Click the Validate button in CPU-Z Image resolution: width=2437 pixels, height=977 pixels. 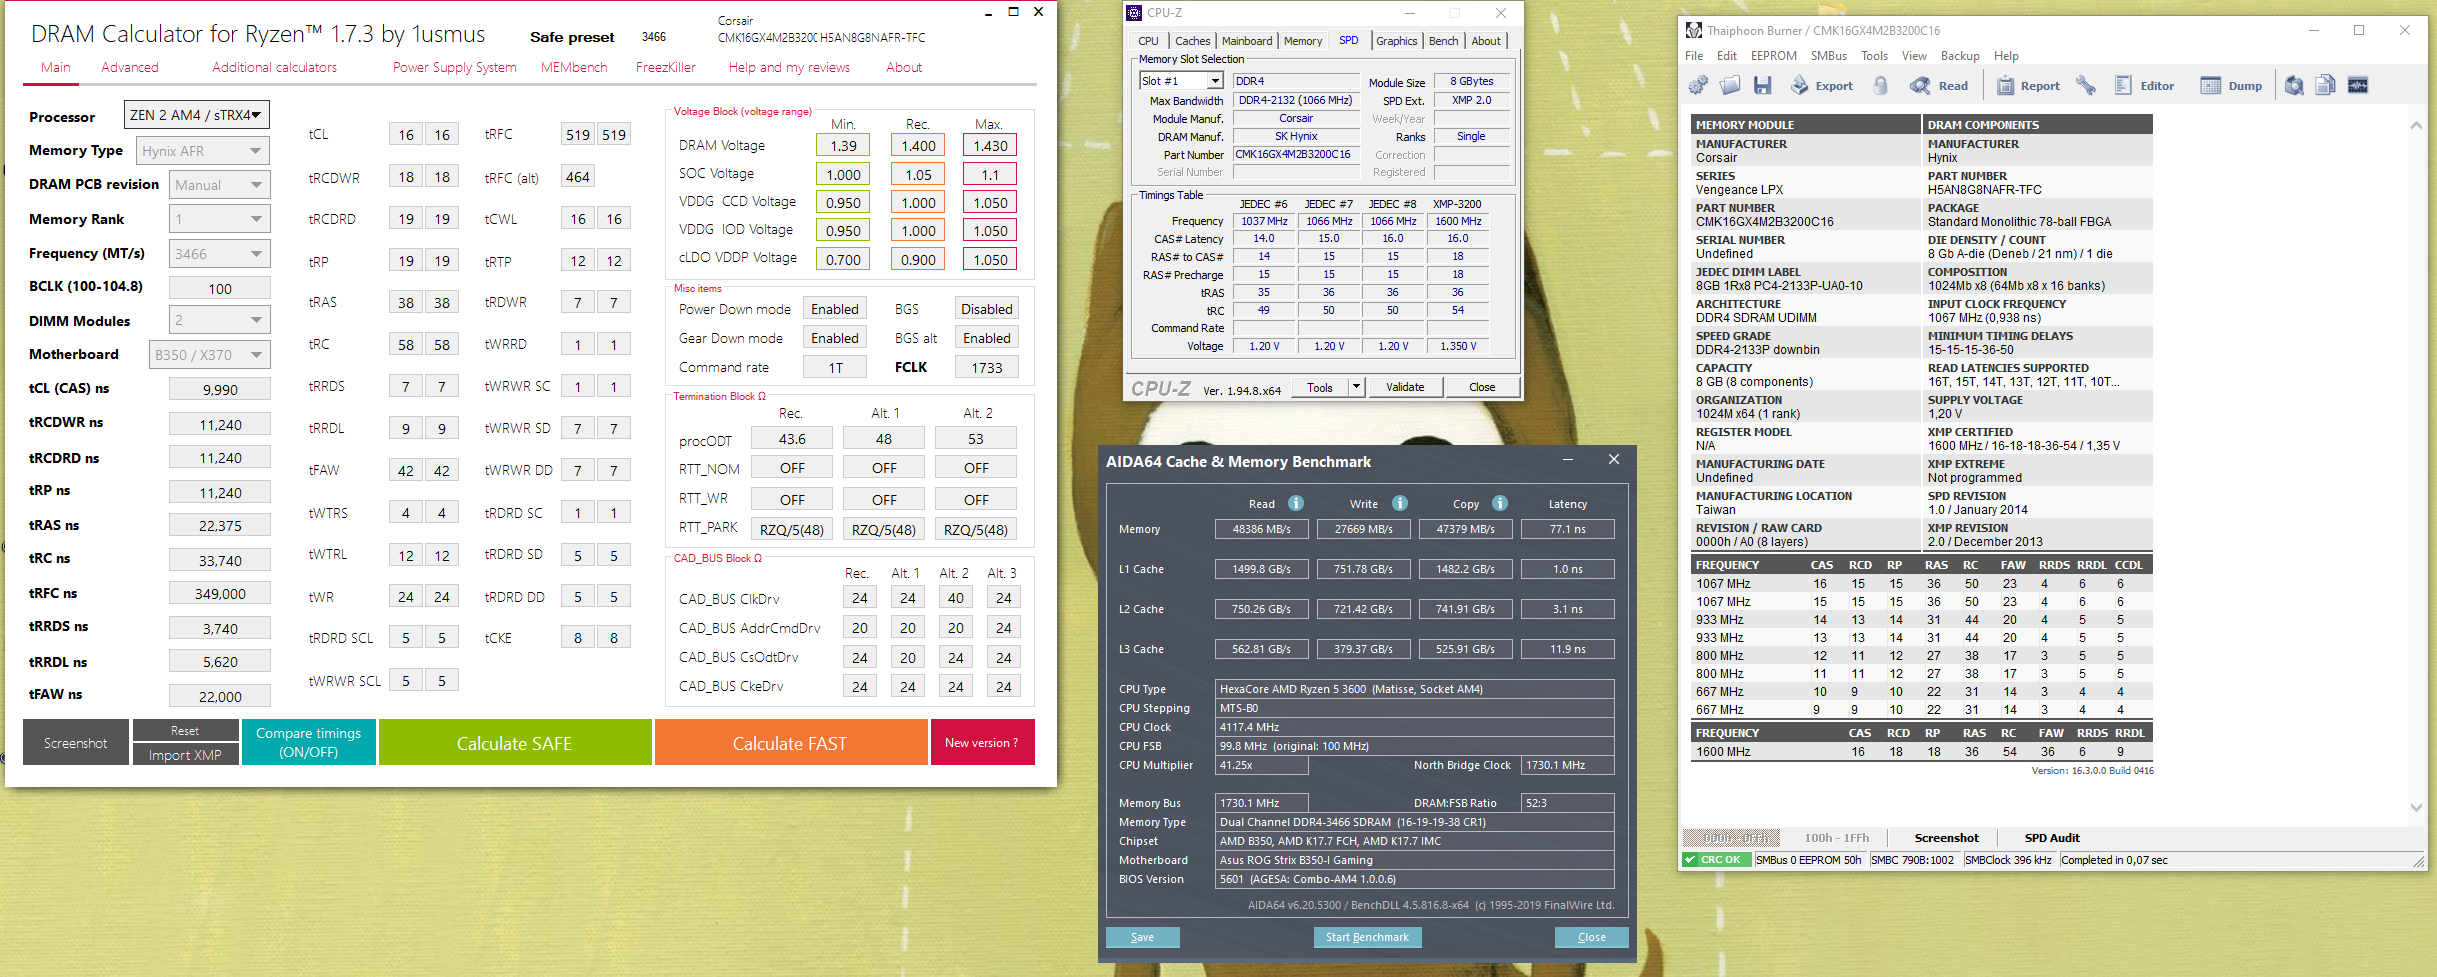point(1405,387)
